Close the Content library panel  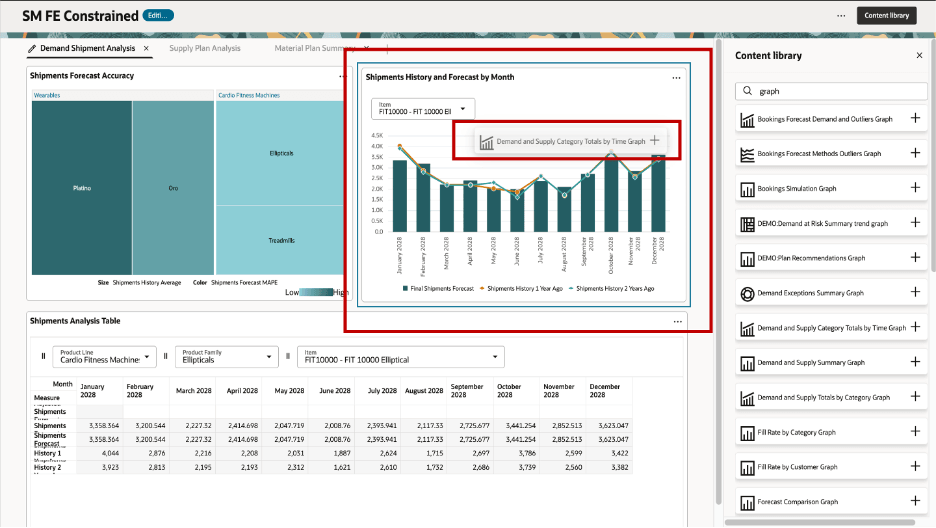pyautogui.click(x=919, y=55)
